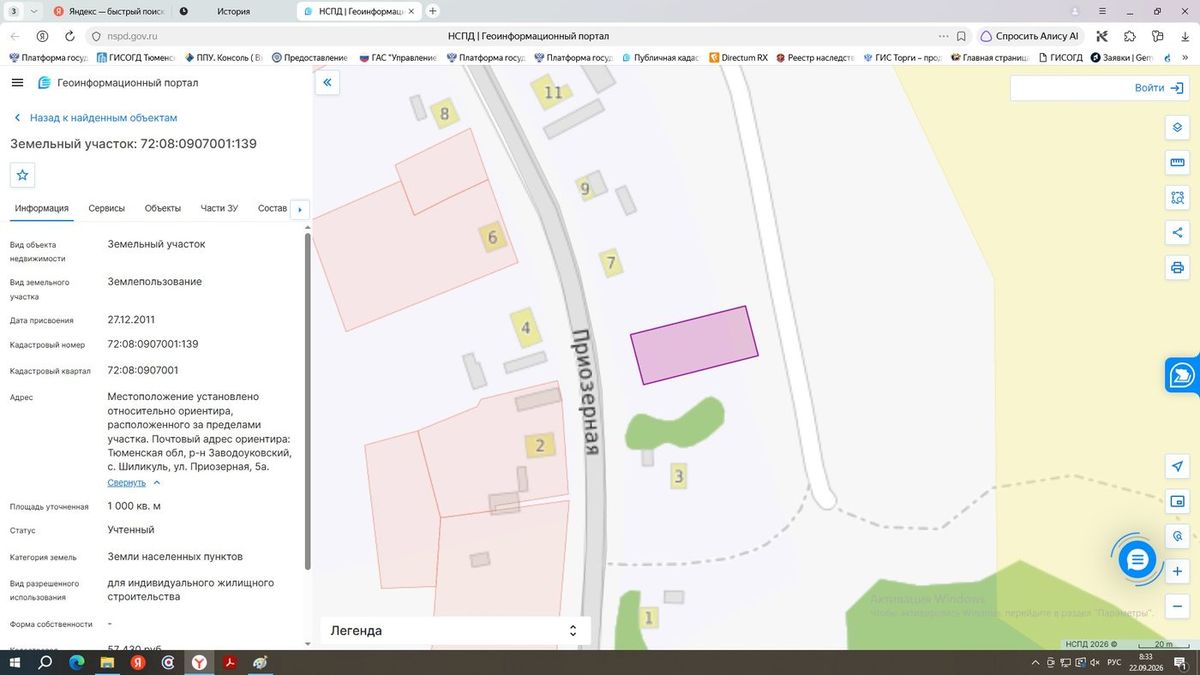Open the tab group counter dropdown
This screenshot has width=1200, height=675.
pos(24,11)
